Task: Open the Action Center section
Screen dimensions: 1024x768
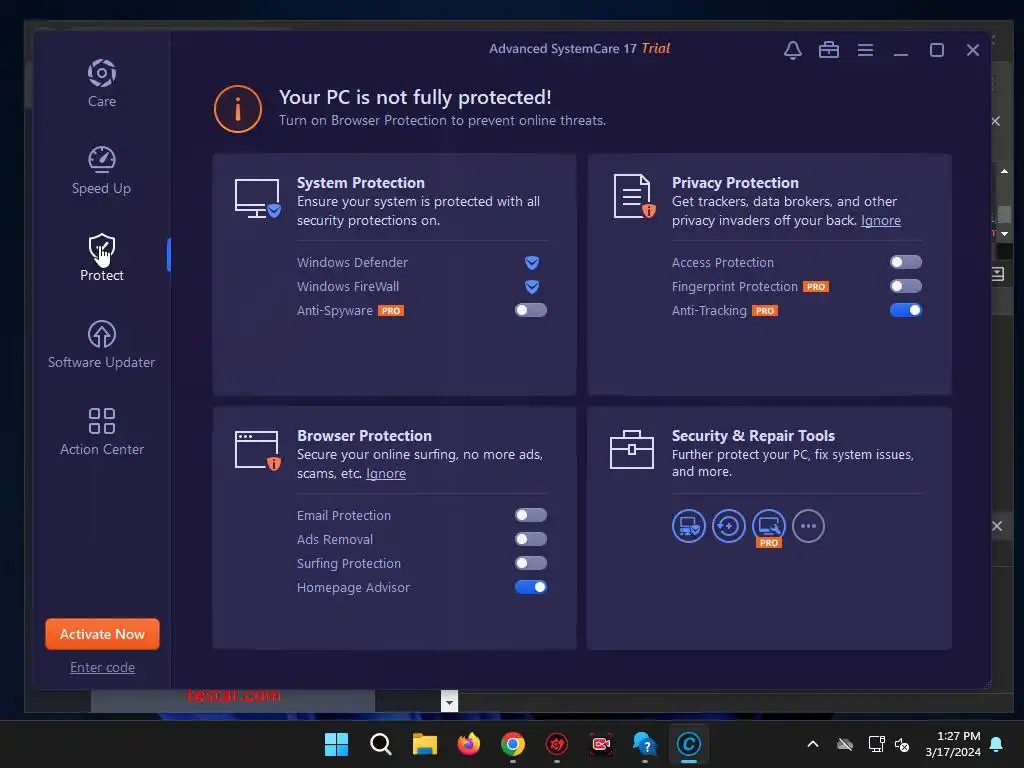Action: pos(102,431)
